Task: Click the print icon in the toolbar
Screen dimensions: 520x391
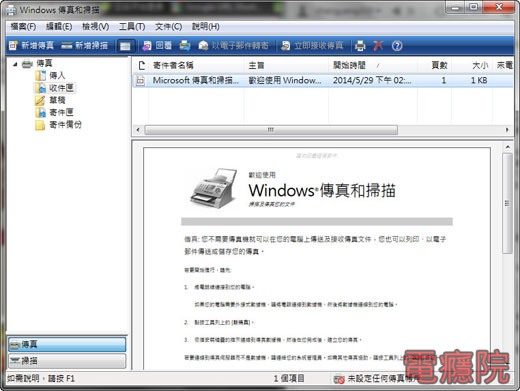Action: pyautogui.click(x=360, y=46)
